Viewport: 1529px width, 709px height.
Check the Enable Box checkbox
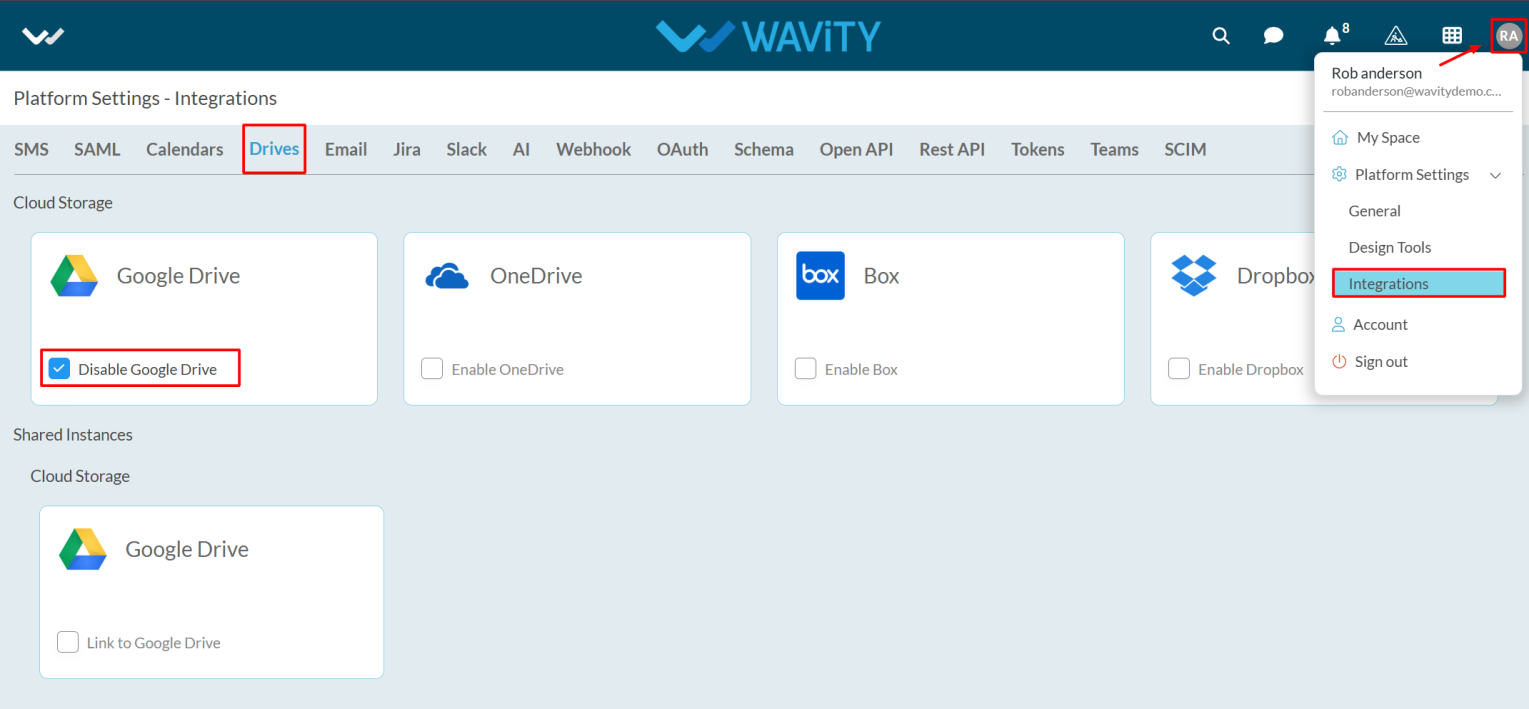805,369
